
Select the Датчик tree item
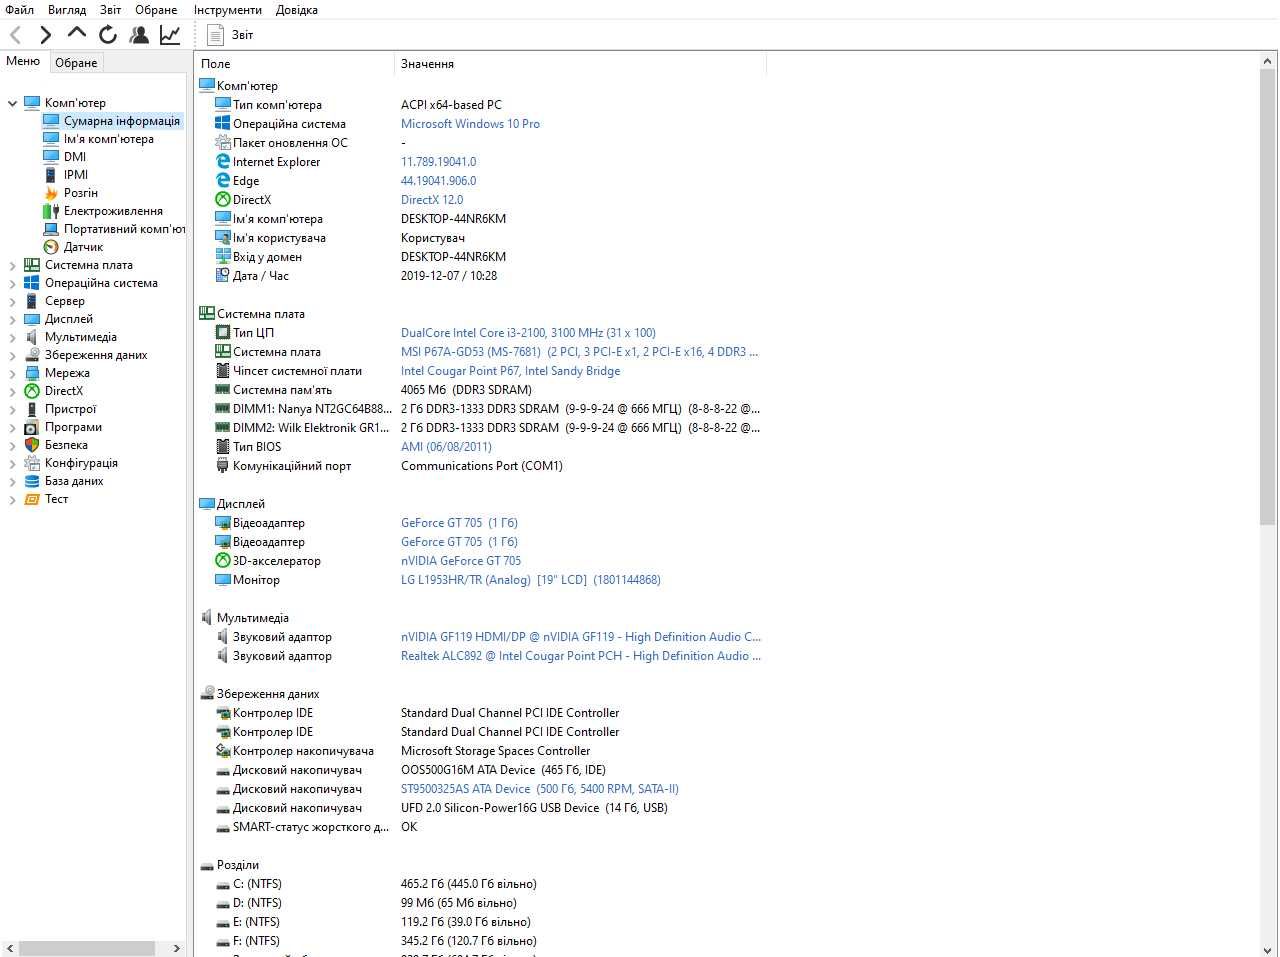(x=84, y=247)
